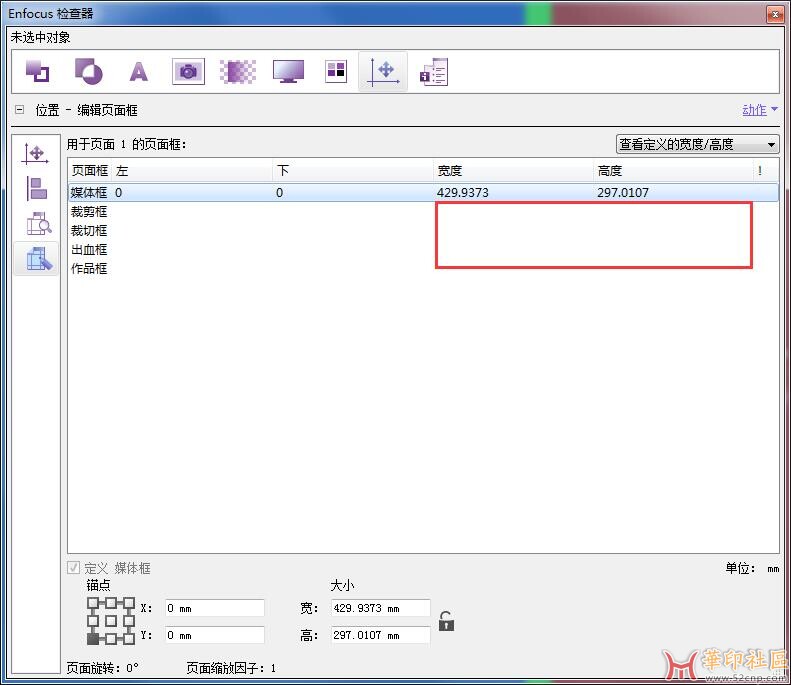Click the 宽度 column header
This screenshot has width=791, height=685.
pos(513,170)
